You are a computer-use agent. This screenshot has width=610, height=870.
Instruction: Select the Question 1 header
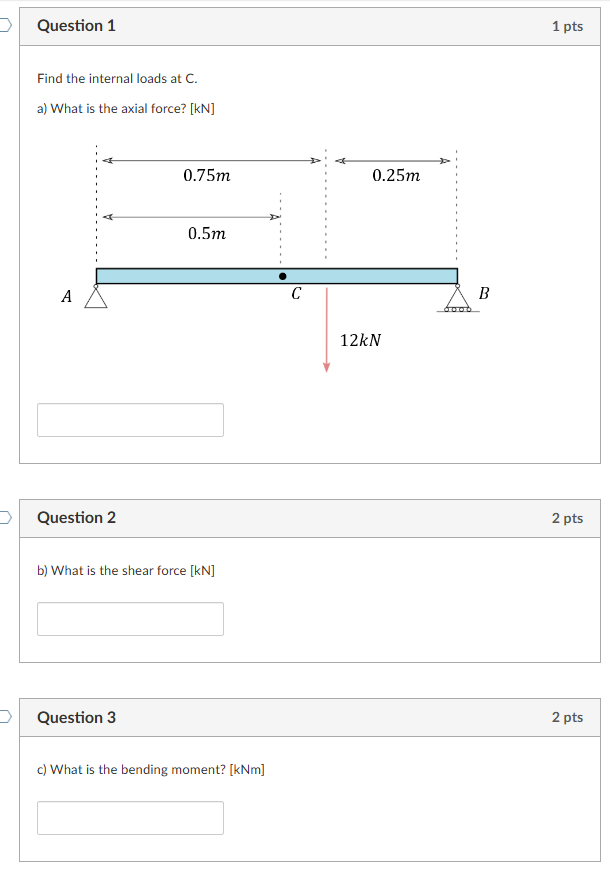pyautogui.click(x=75, y=26)
